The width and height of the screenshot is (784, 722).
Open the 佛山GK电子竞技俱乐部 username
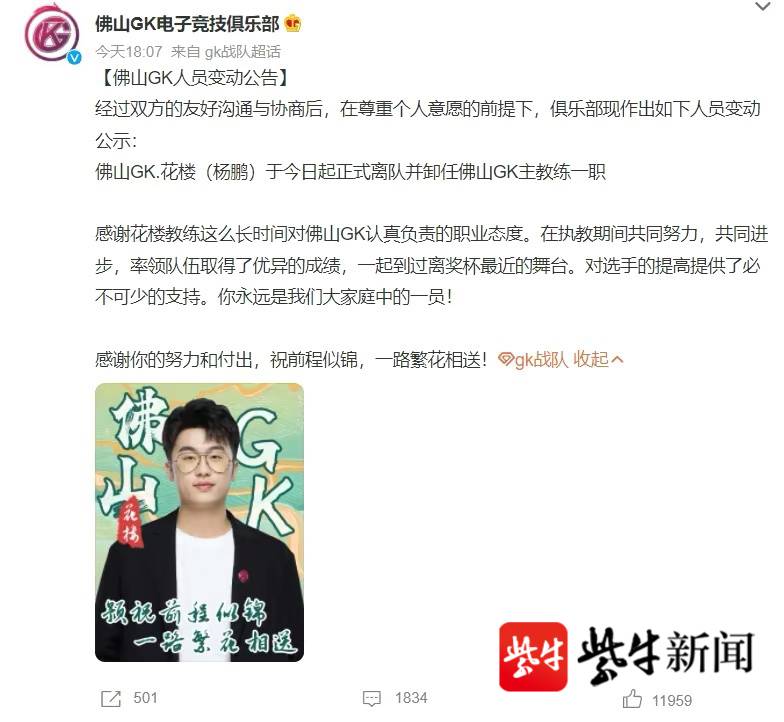[188, 24]
